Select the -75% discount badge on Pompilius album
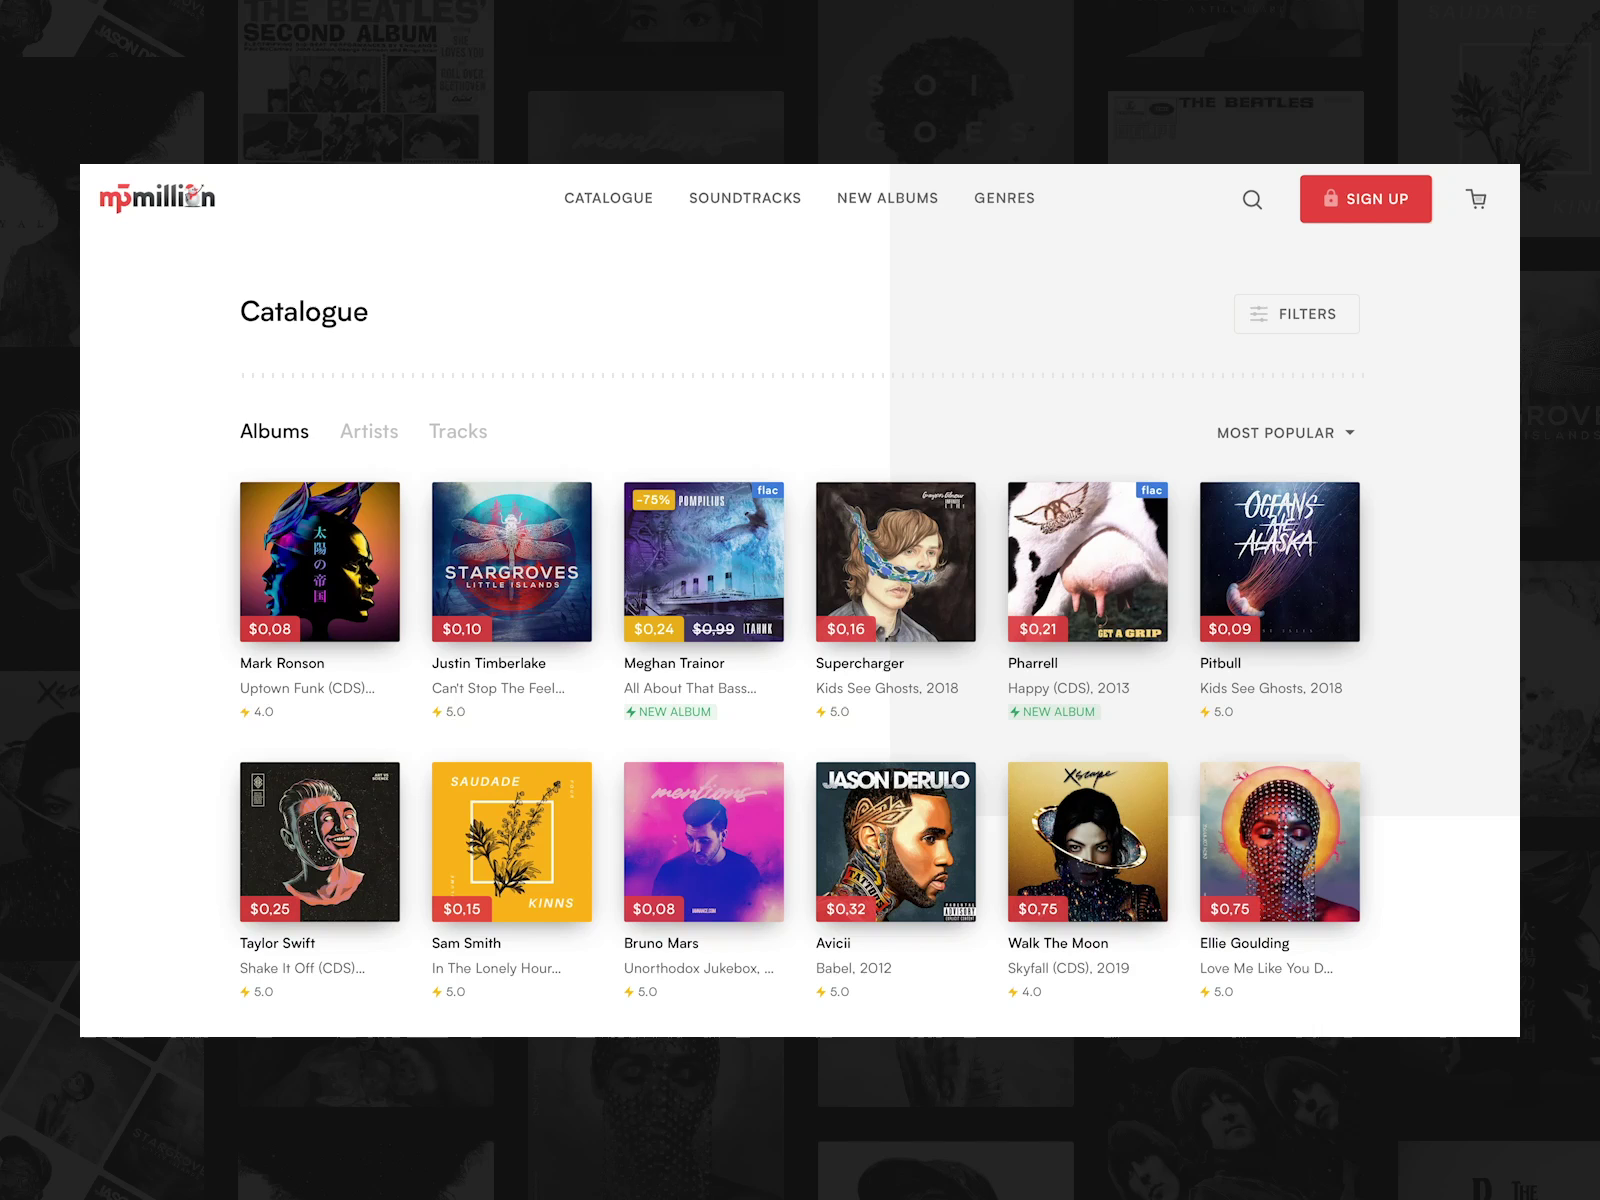This screenshot has width=1600, height=1200. (x=652, y=499)
